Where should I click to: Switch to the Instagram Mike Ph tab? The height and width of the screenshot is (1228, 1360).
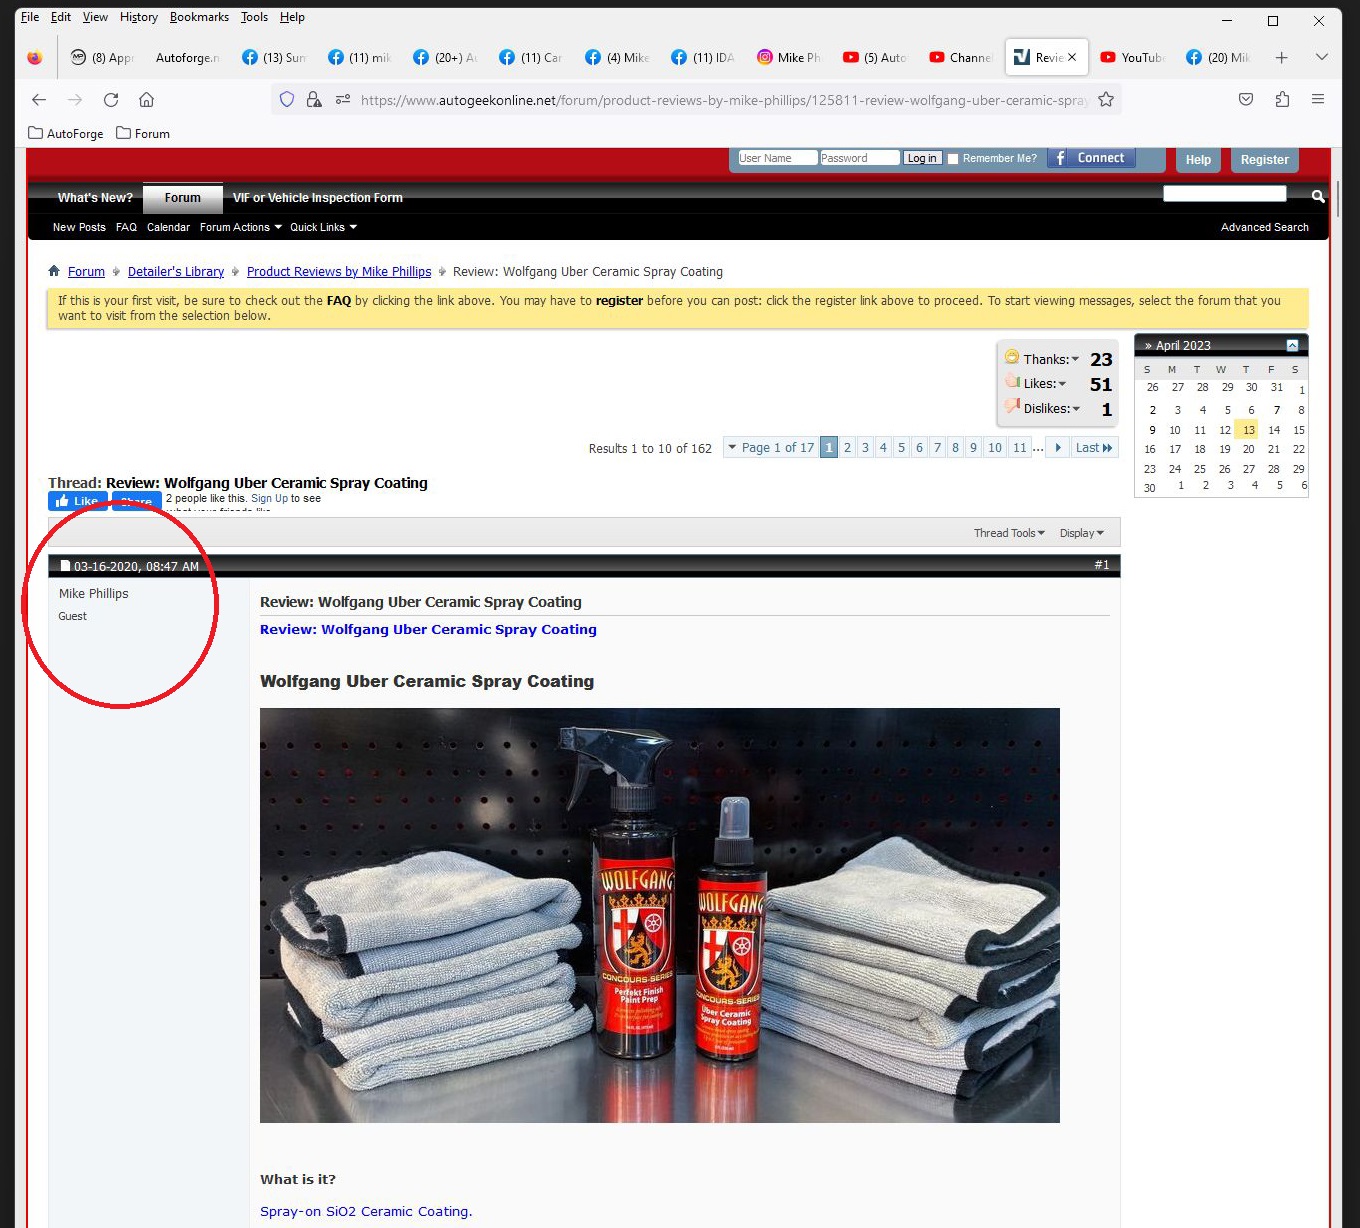[x=788, y=57]
